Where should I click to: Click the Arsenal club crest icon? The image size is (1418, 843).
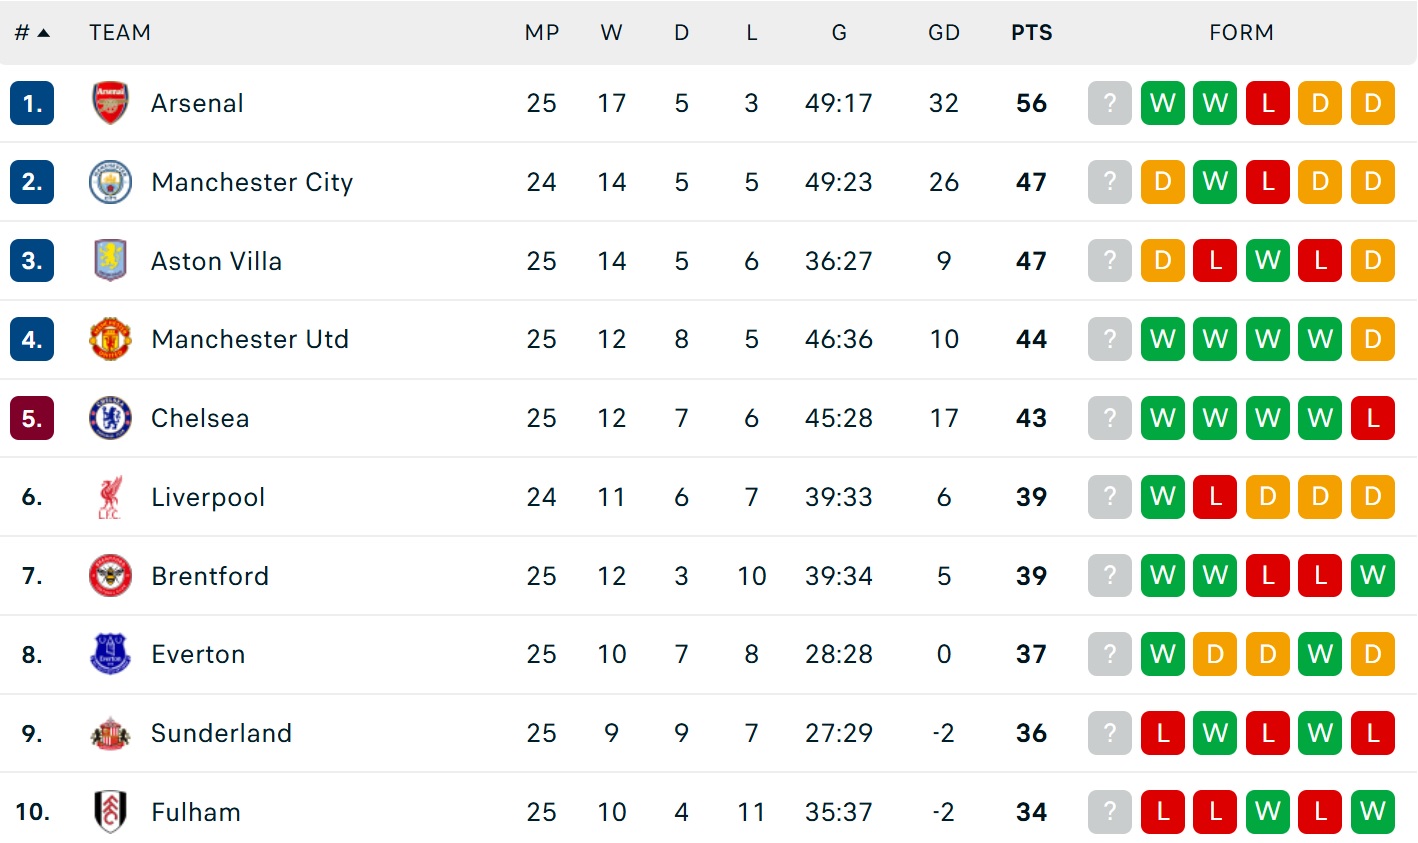click(110, 103)
